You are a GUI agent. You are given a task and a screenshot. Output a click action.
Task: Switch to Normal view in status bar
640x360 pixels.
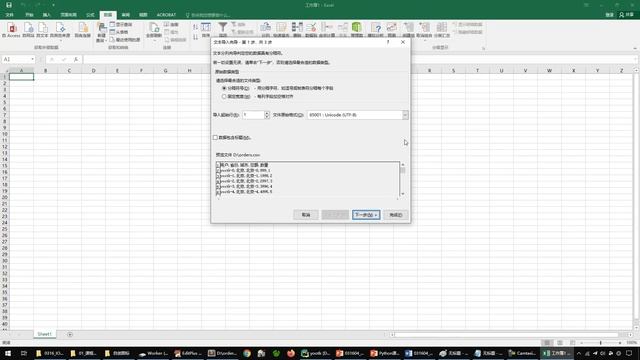[547, 343]
